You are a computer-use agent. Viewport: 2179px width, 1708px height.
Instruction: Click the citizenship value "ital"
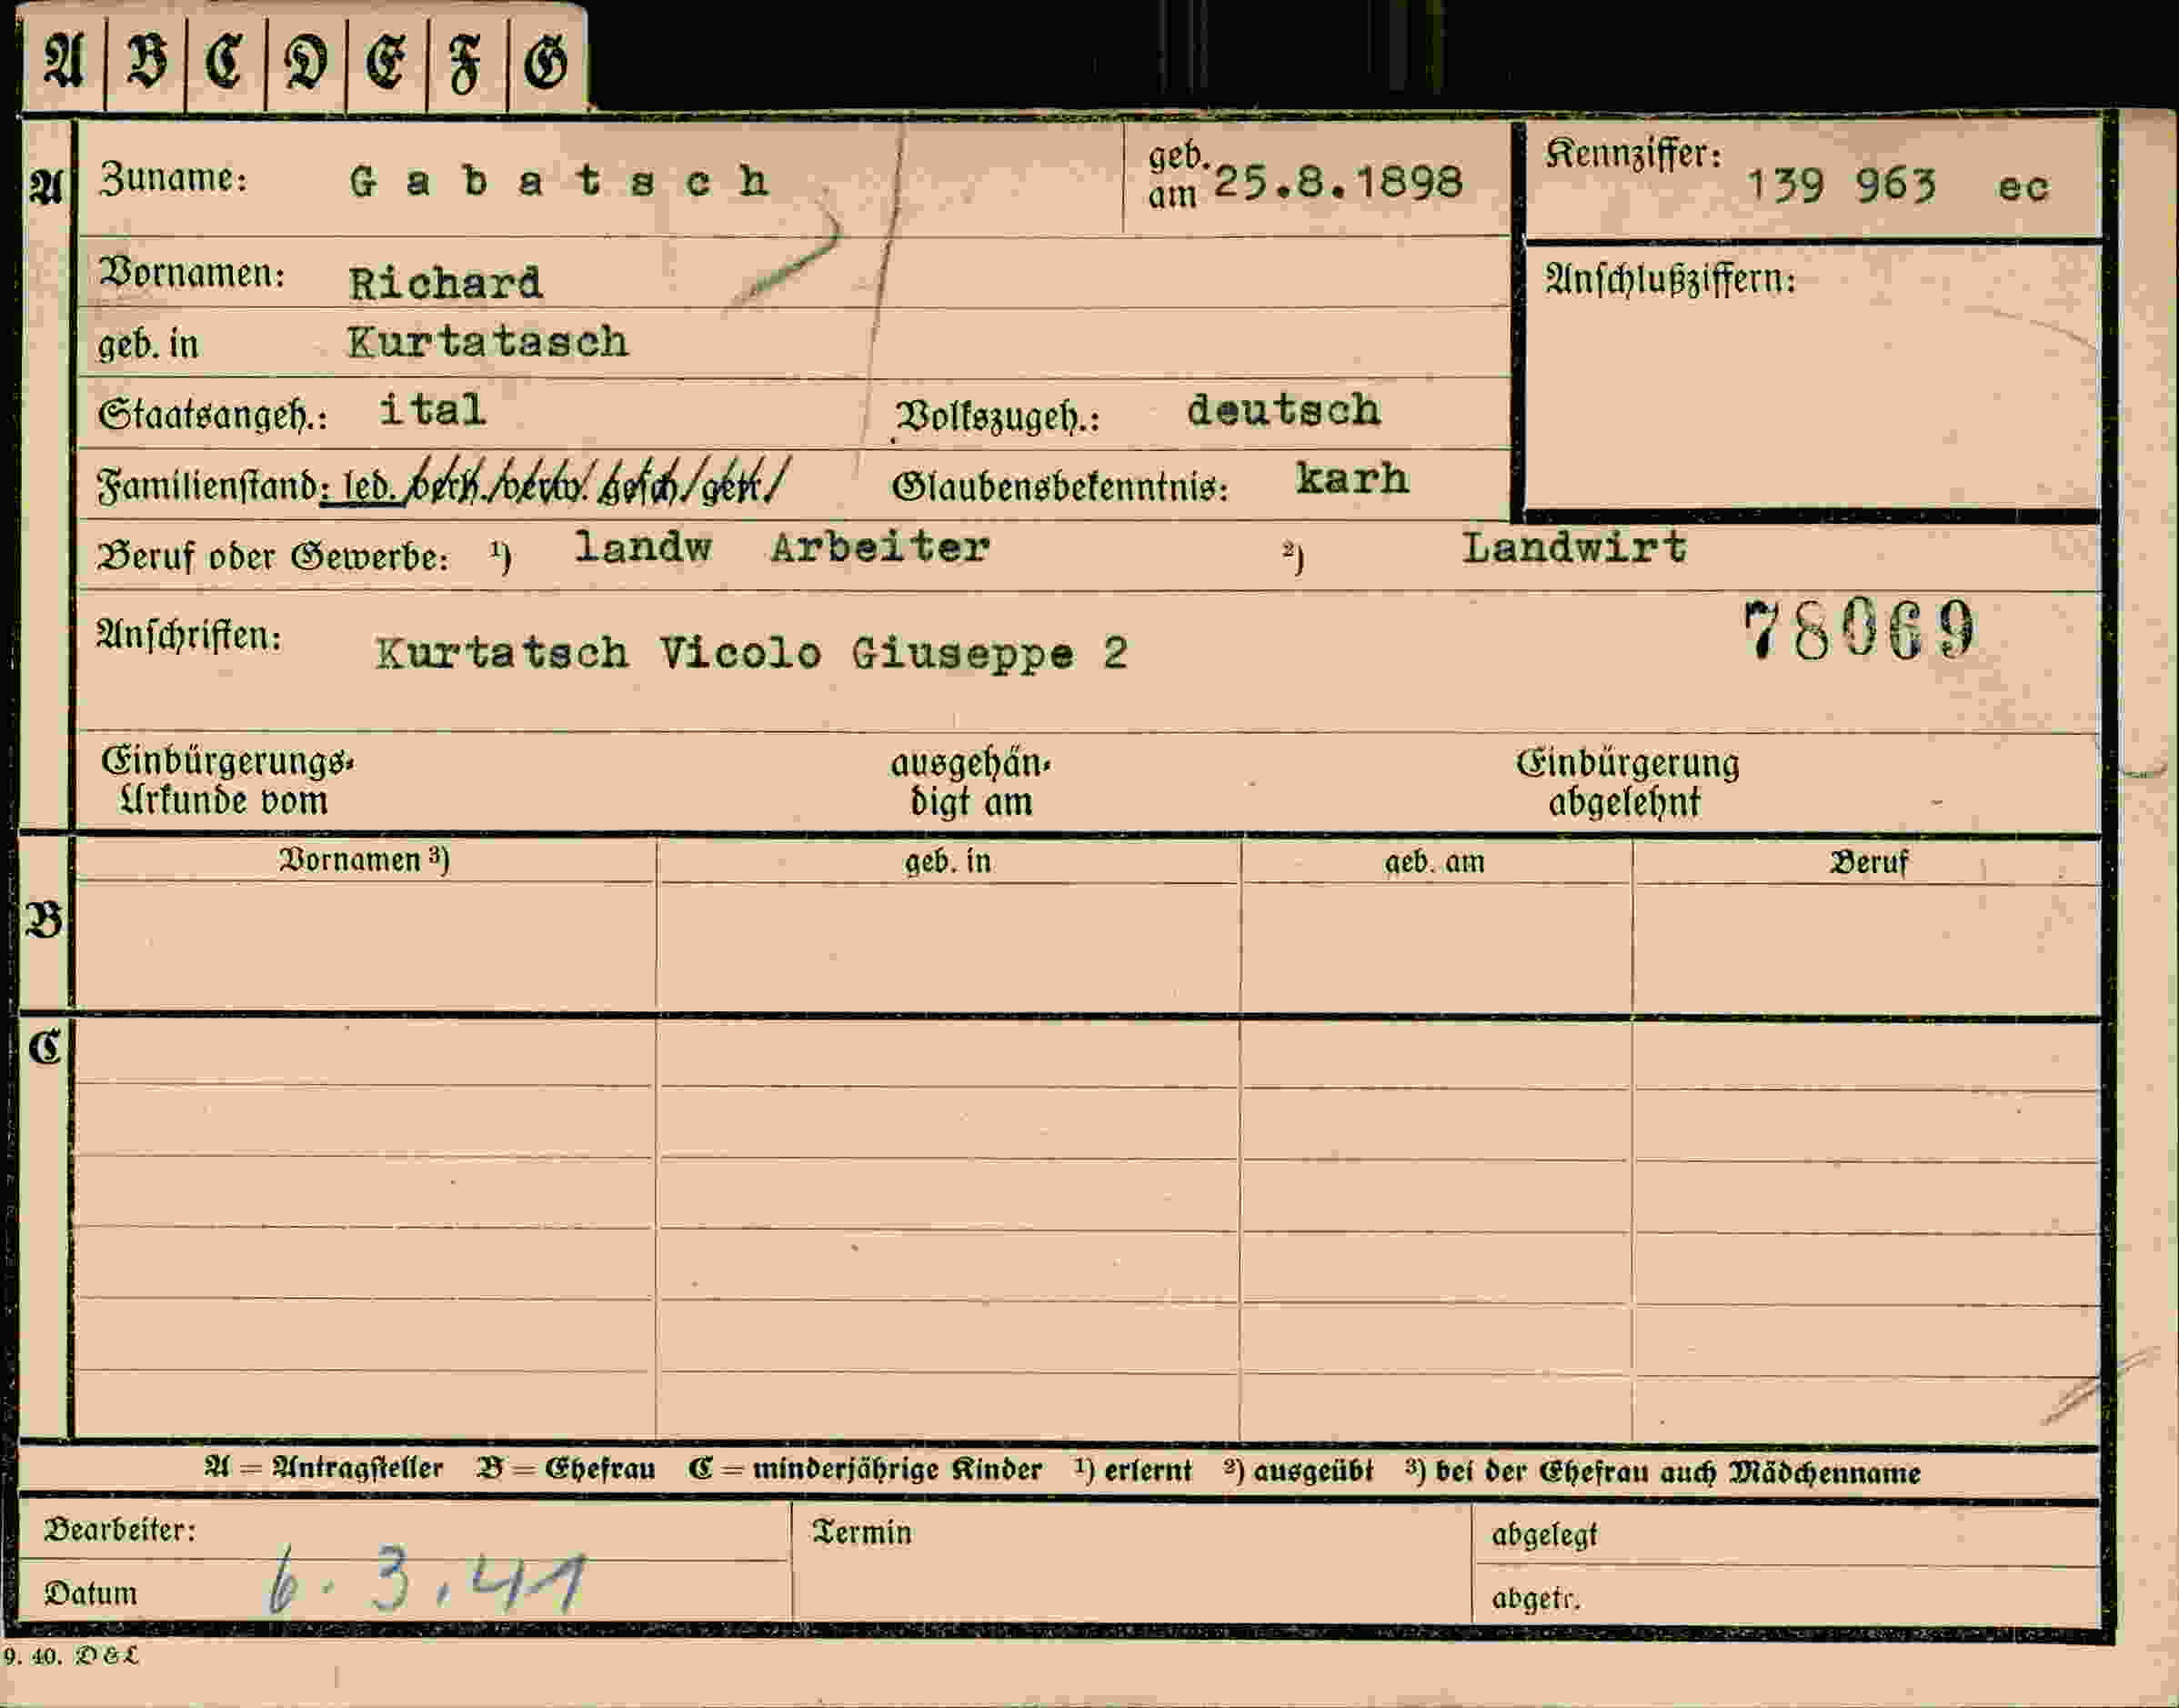433,410
